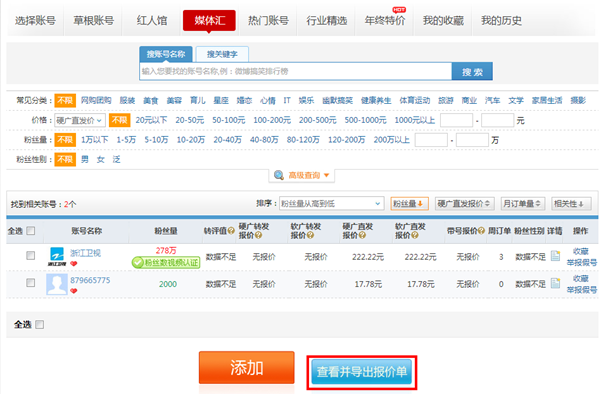Click the heart icon under 879665775
Viewport: 601px width, 394px height.
click(x=74, y=291)
